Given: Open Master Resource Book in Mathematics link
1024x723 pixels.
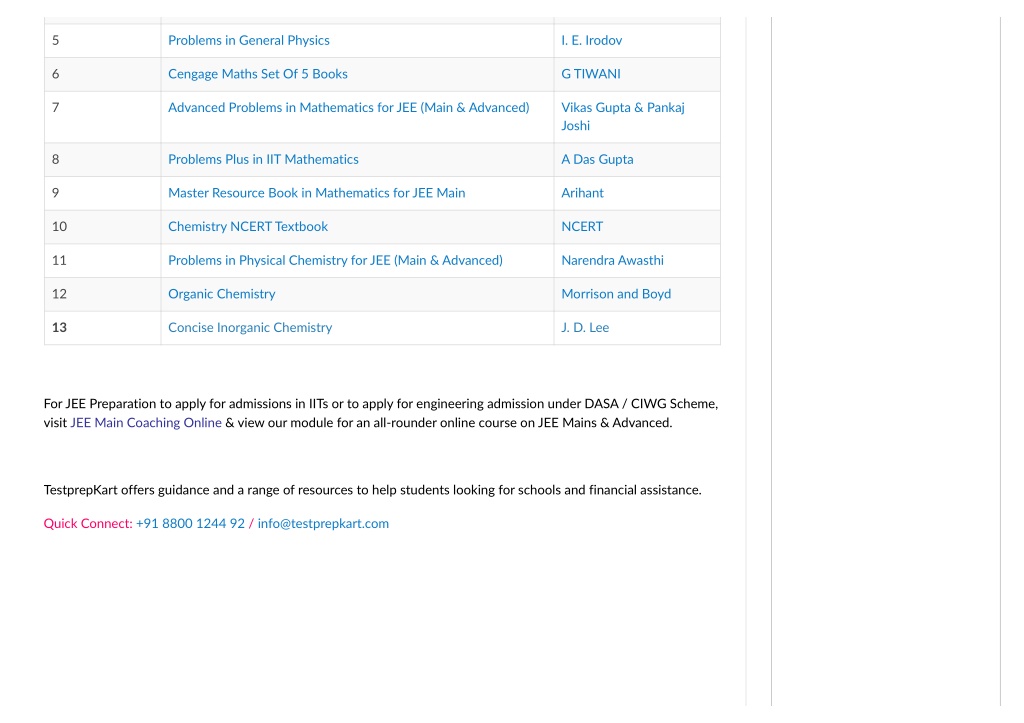Looking at the screenshot, I should (x=317, y=193).
